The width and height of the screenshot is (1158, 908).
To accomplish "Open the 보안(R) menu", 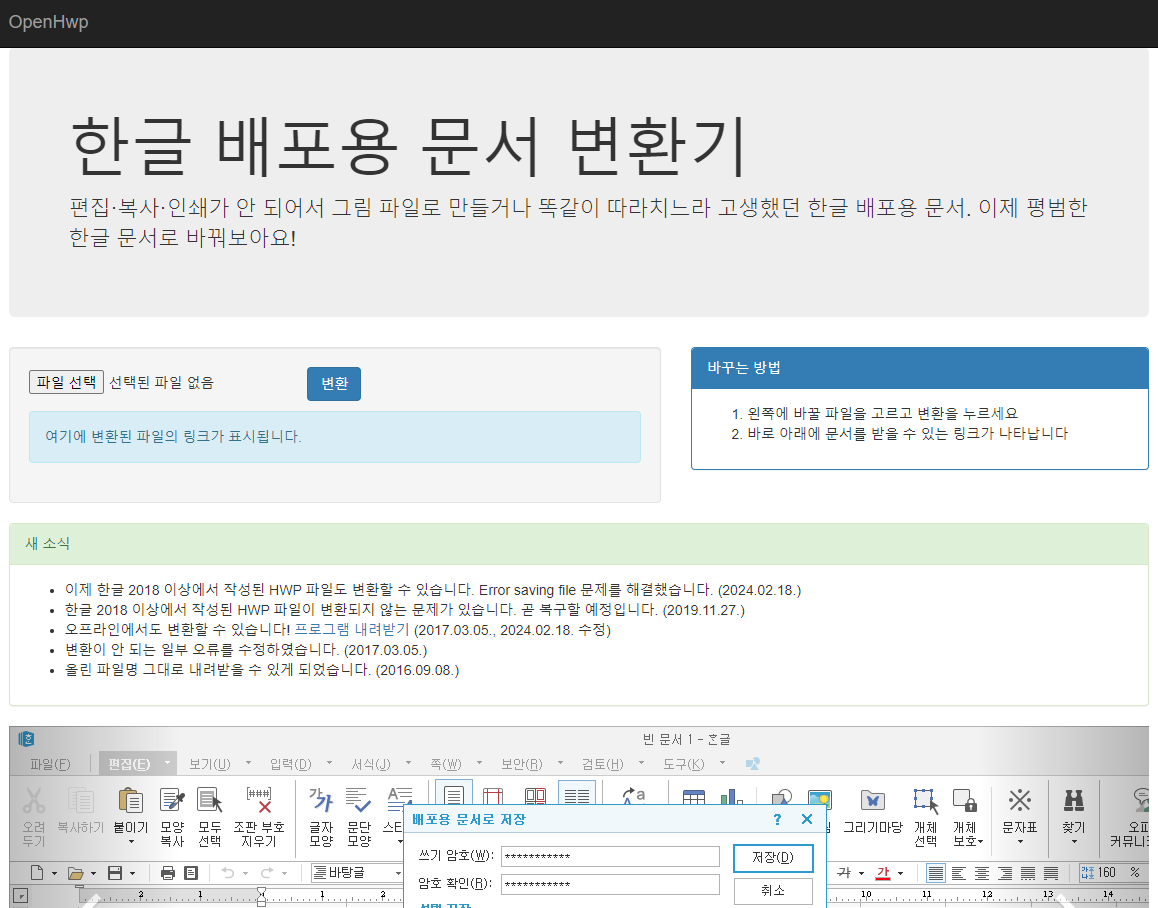I will click(522, 764).
